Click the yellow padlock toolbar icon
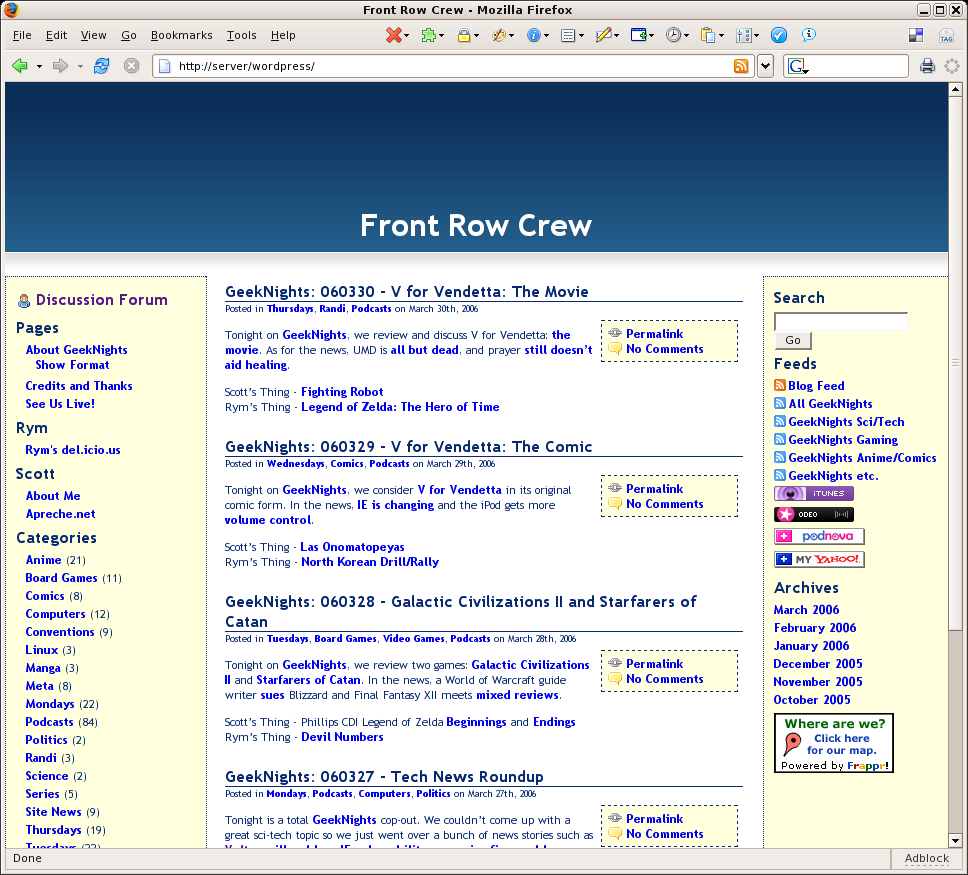The image size is (968, 875). 464,35
